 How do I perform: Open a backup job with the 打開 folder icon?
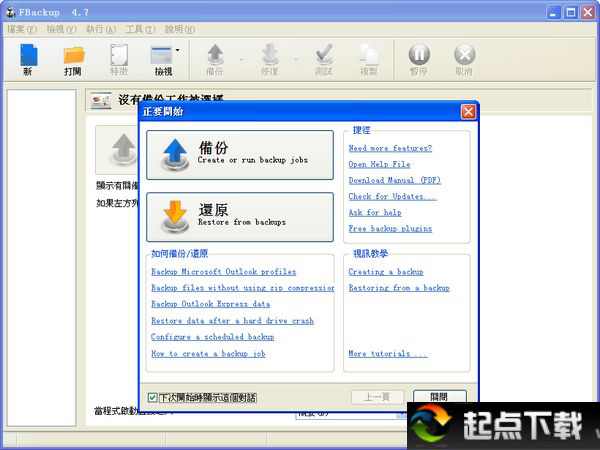[73, 59]
